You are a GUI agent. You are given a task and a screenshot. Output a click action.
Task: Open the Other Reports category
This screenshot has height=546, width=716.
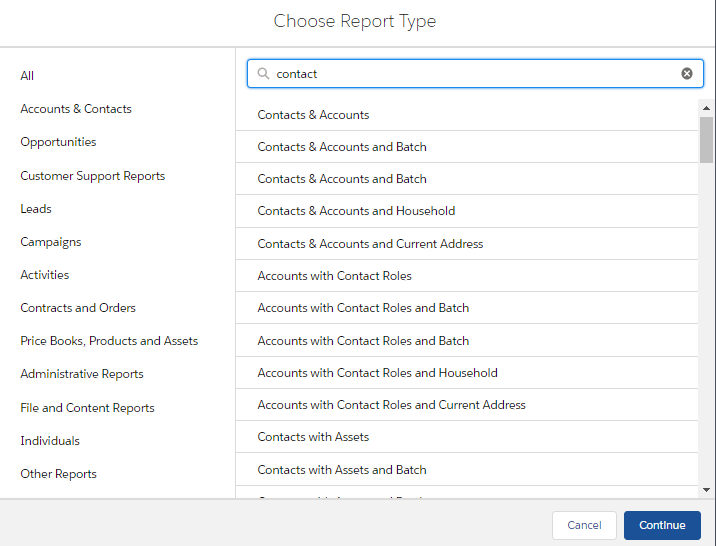[58, 474]
